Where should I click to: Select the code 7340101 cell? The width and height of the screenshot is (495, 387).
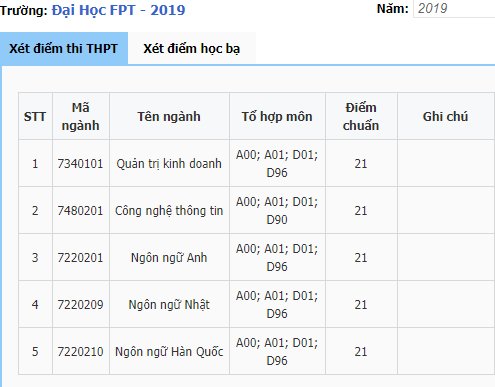pos(81,164)
